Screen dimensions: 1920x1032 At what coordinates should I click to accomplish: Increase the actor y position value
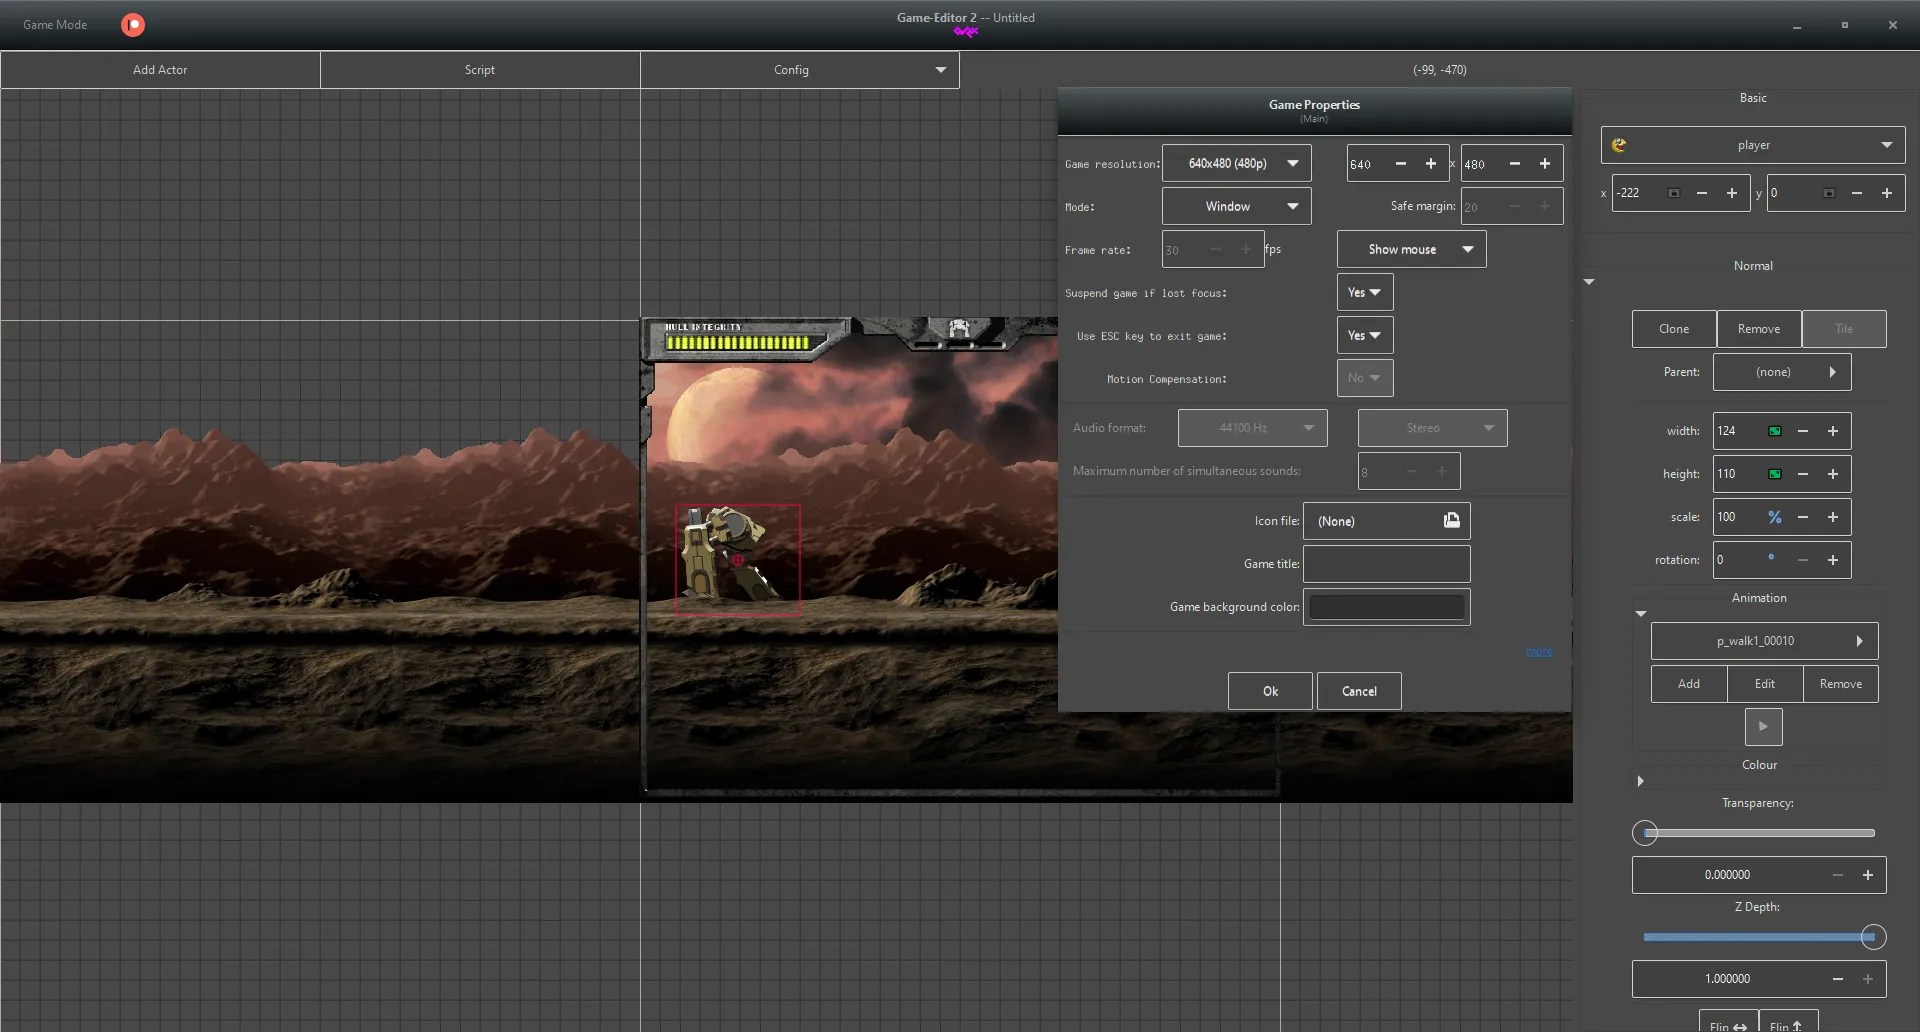click(x=1887, y=193)
